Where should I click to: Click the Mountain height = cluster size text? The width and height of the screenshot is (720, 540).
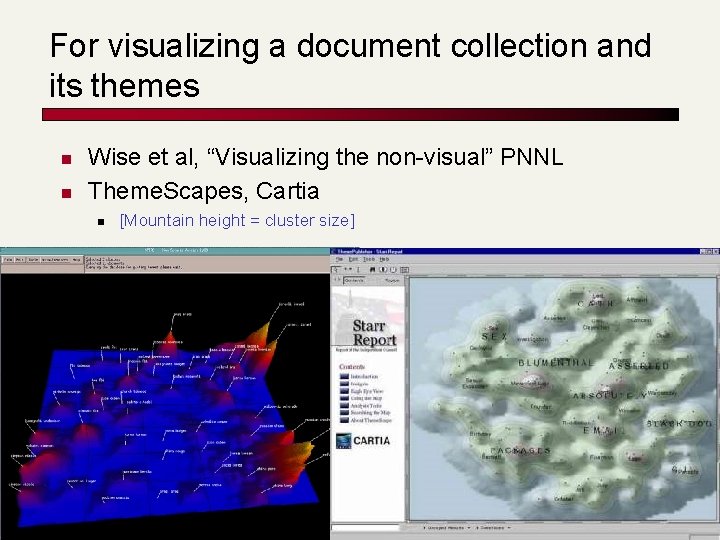pos(237,220)
